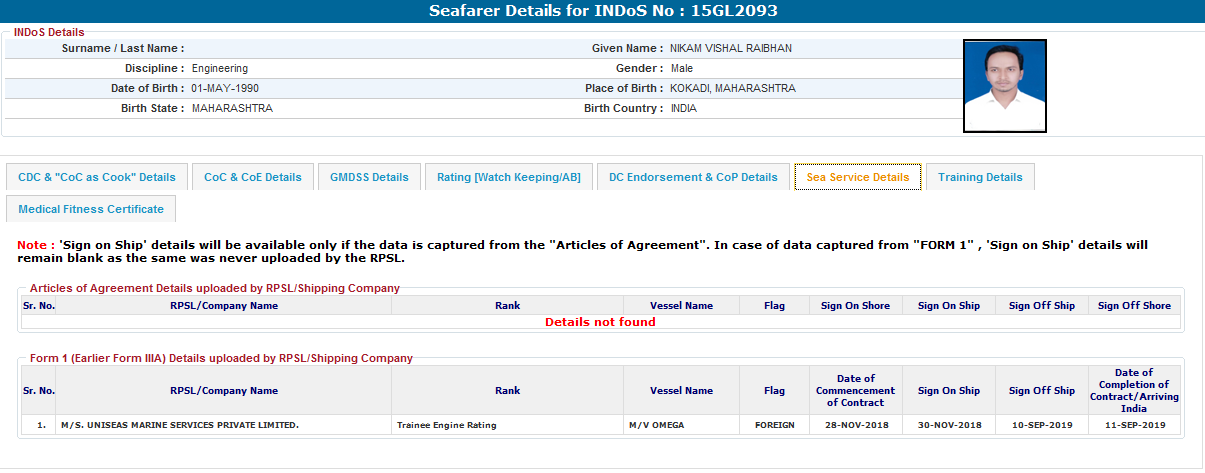Open the CDC & "CoC as Cook" Details tab

[97, 177]
